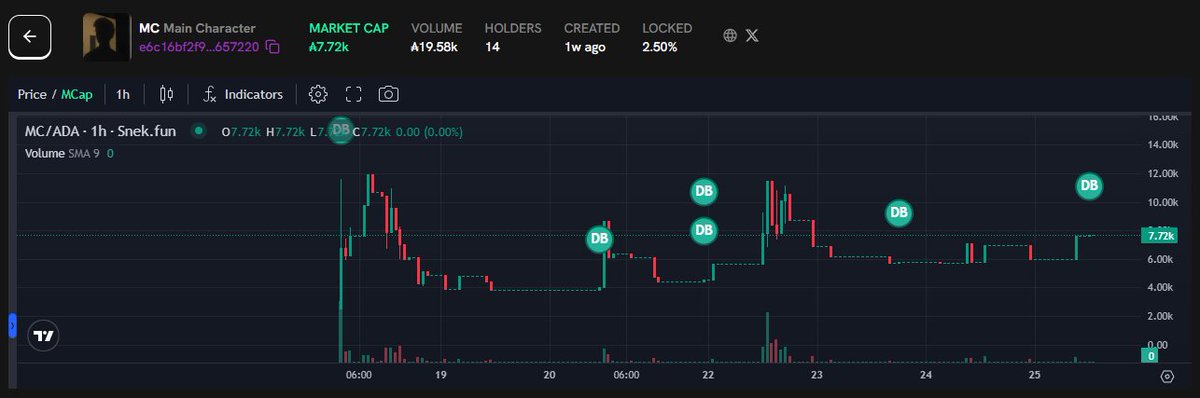
Task: Click the DB marker before date 24
Action: (x=899, y=212)
